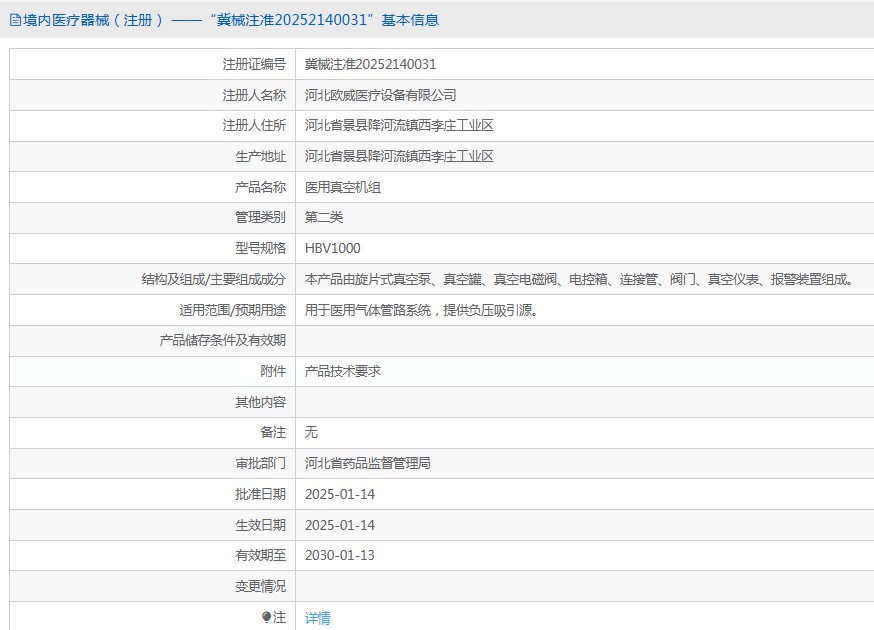Click the 生产地址 label
This screenshot has height=630, width=874.
tap(260, 156)
